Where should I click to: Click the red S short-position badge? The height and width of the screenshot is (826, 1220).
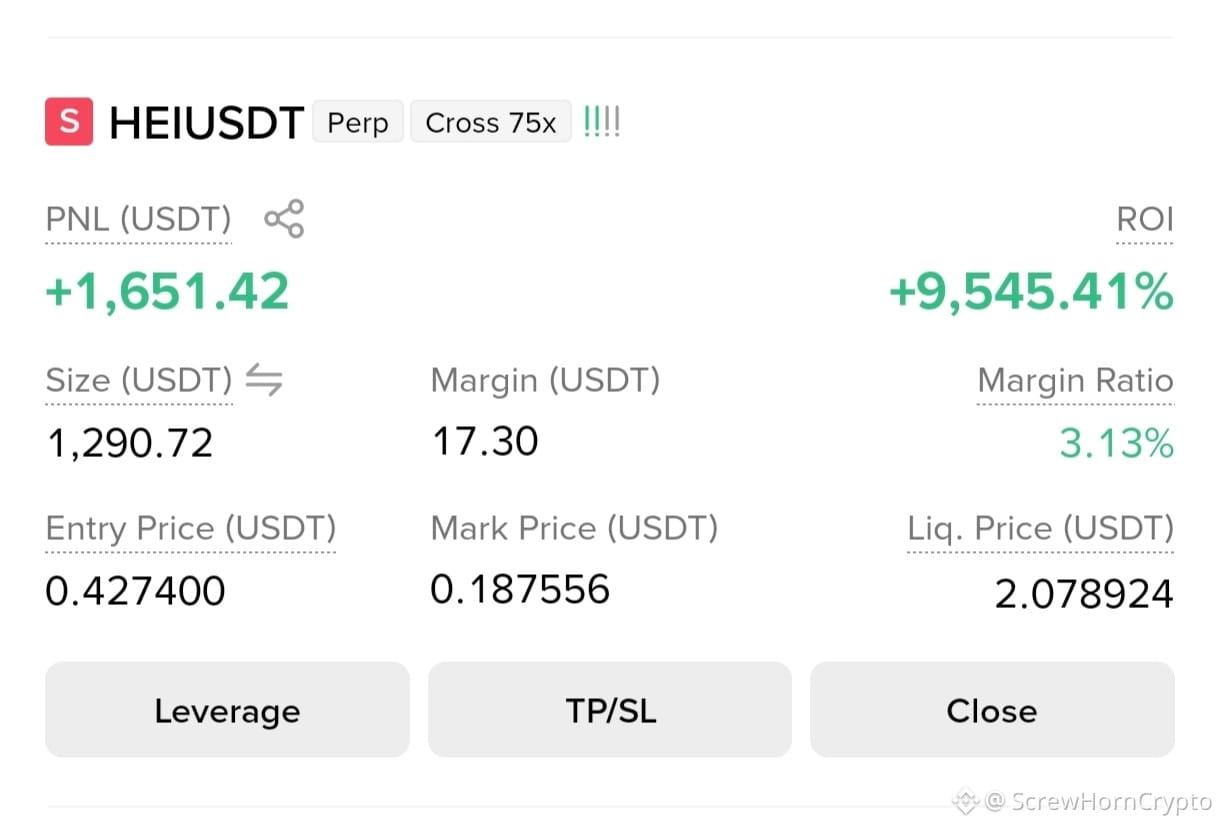pos(69,122)
